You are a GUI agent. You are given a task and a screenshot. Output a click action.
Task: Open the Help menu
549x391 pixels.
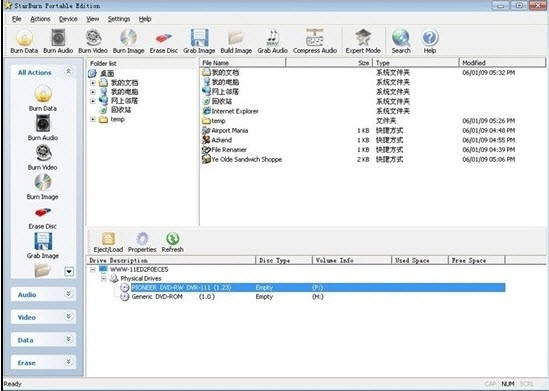pos(145,19)
